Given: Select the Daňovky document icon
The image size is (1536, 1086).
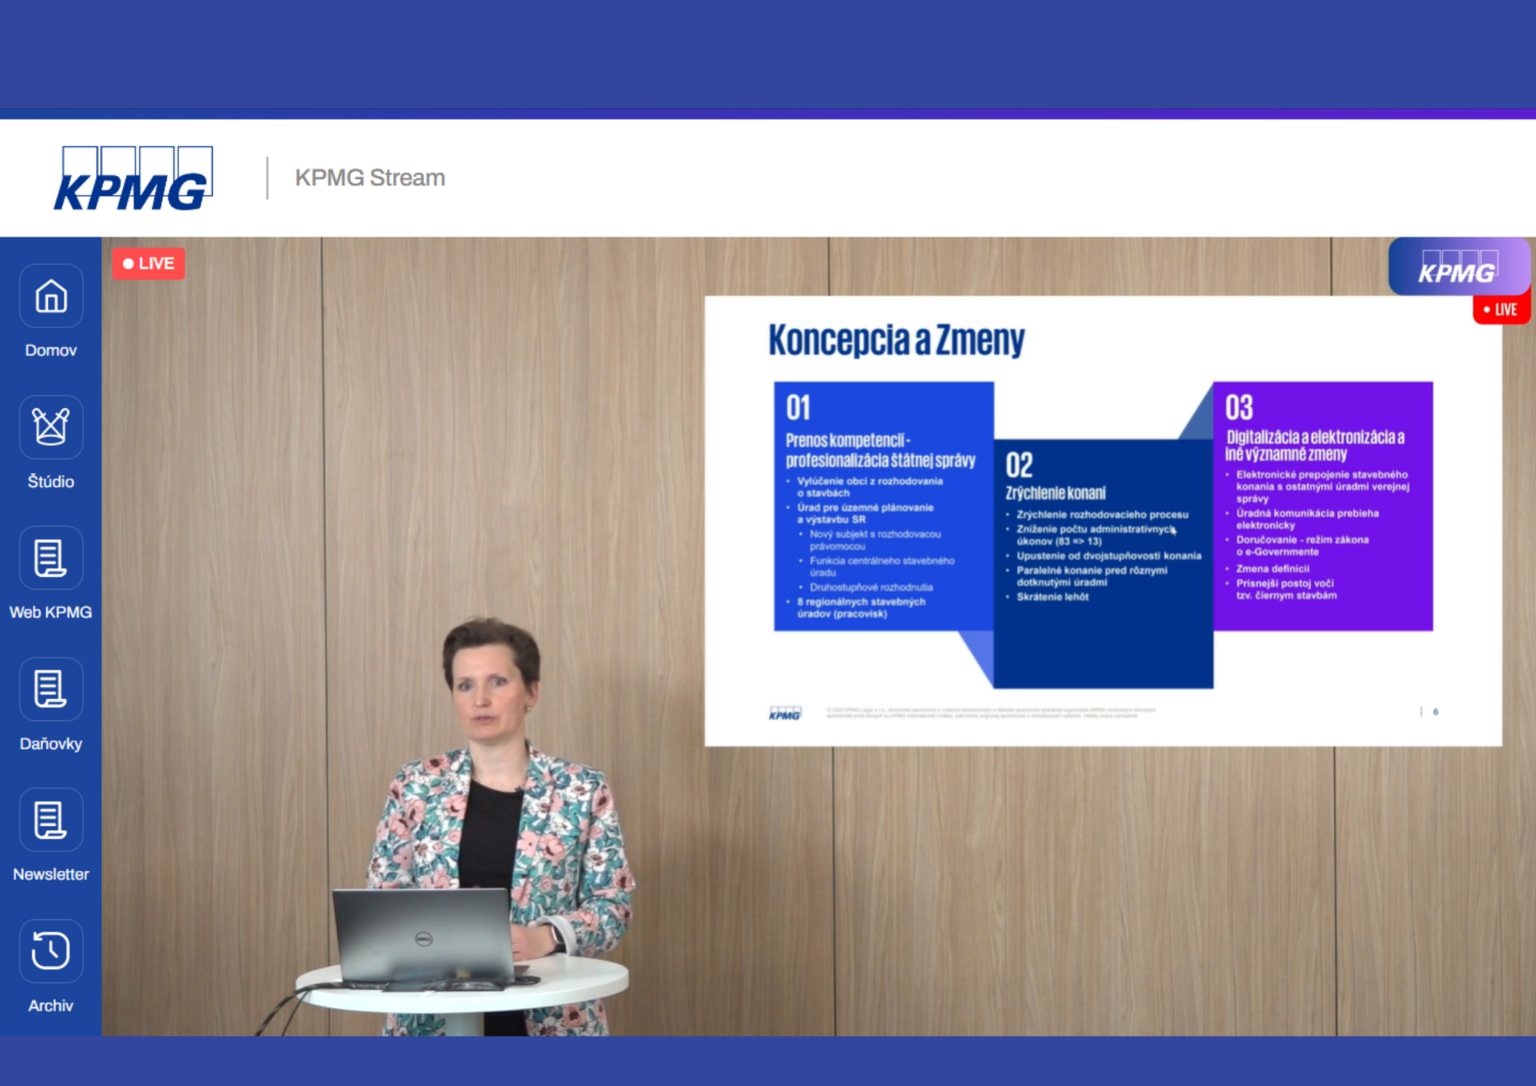Looking at the screenshot, I should pos(51,689).
